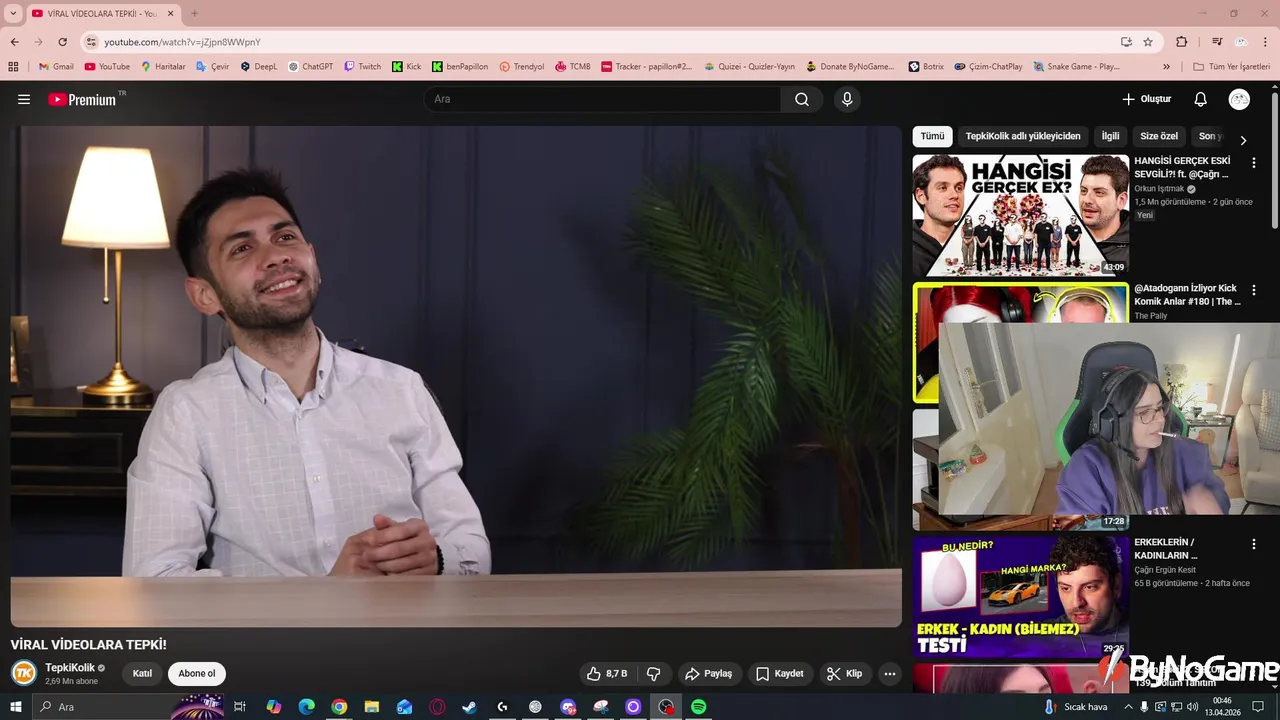Expand more bookmarks chevron
The height and width of the screenshot is (720, 1280).
[1166, 67]
